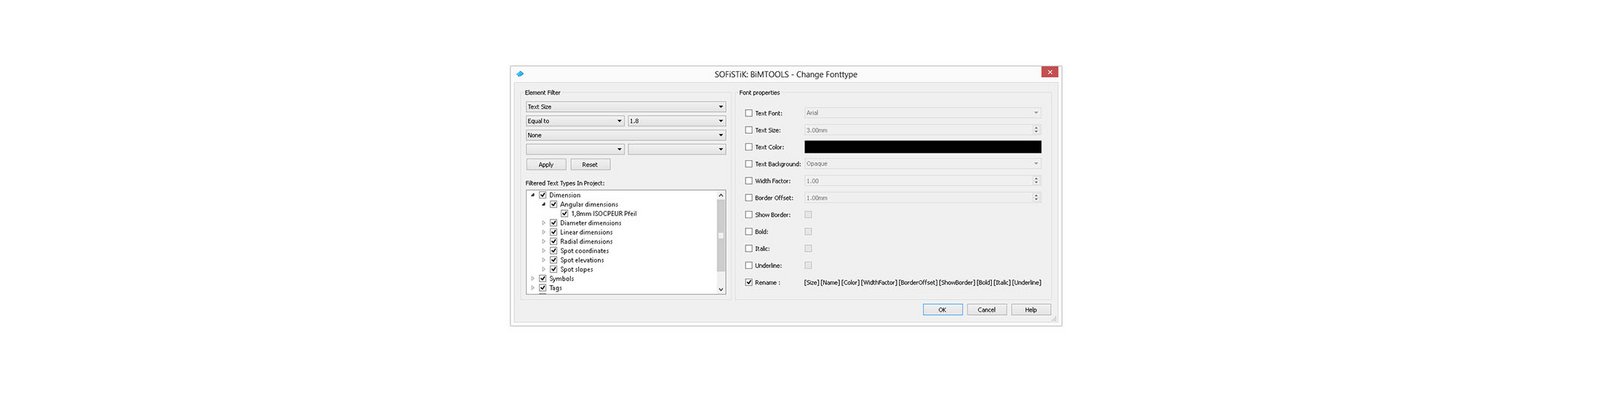Uncheck the Radial dimensions checkbox
This screenshot has height=400, width=1600.
[x=554, y=241]
